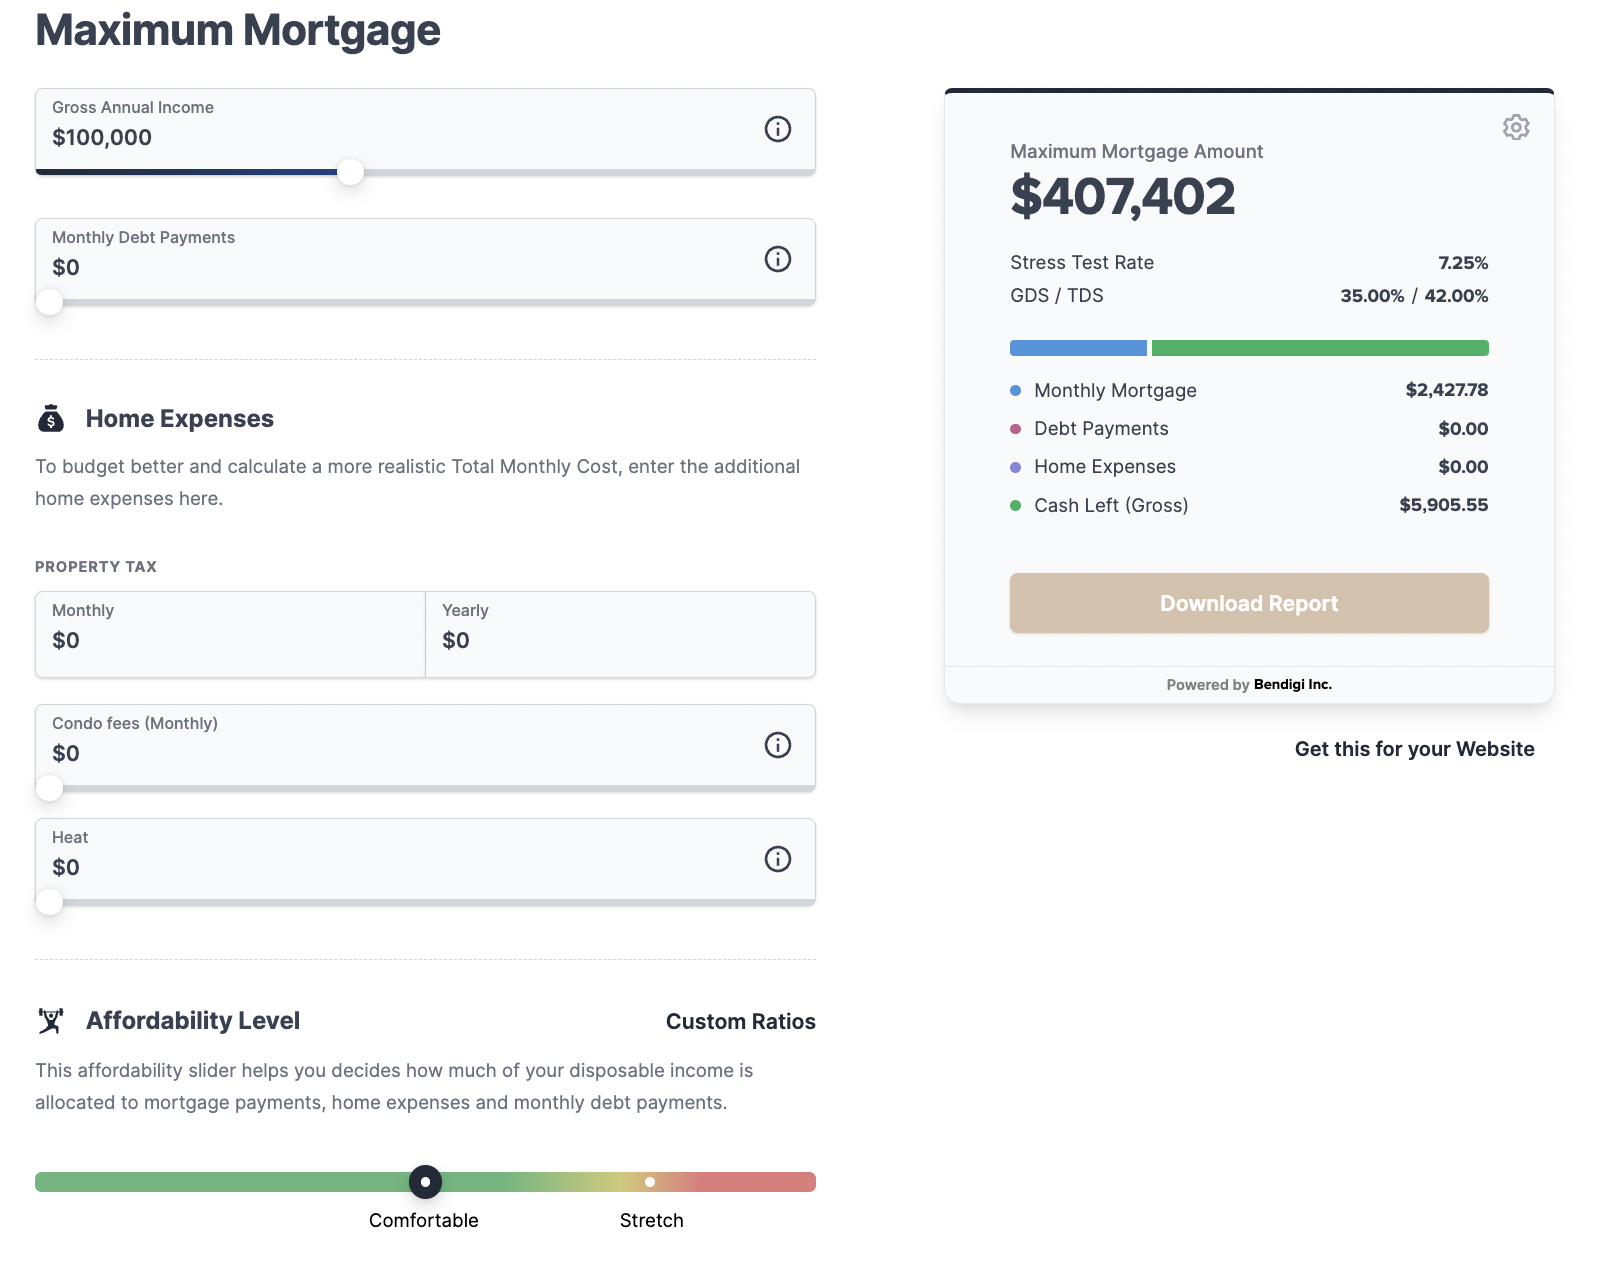This screenshot has height=1278, width=1620.
Task: Click the Home Expenses money bag icon
Action: coord(50,418)
